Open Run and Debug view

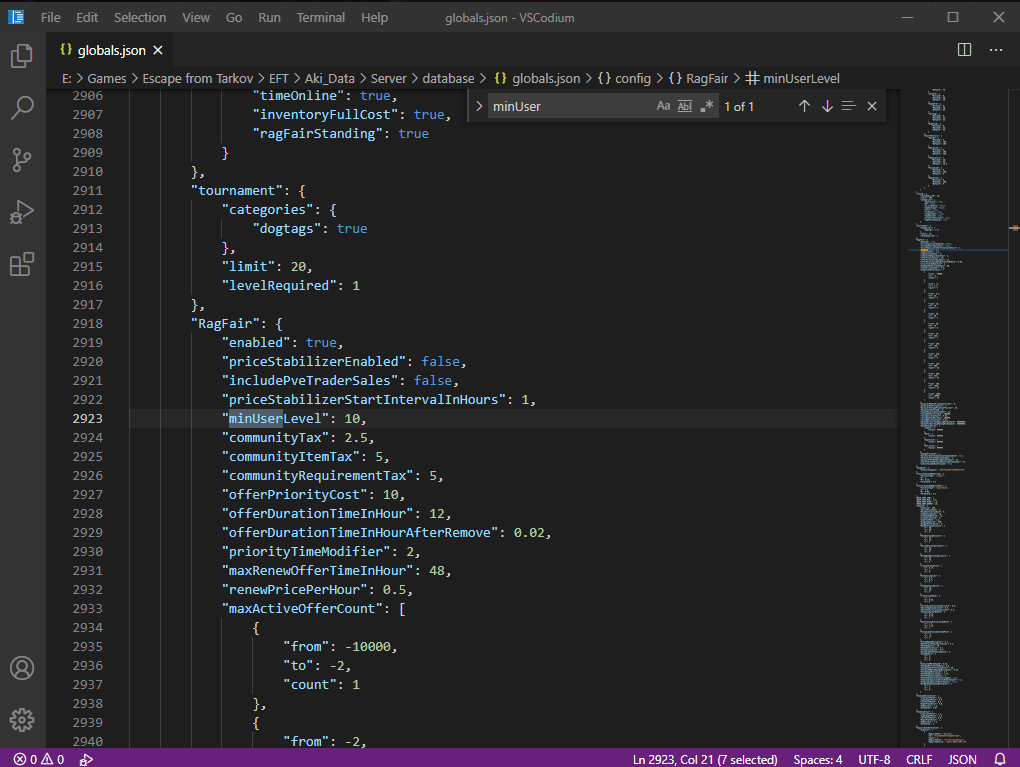22,212
